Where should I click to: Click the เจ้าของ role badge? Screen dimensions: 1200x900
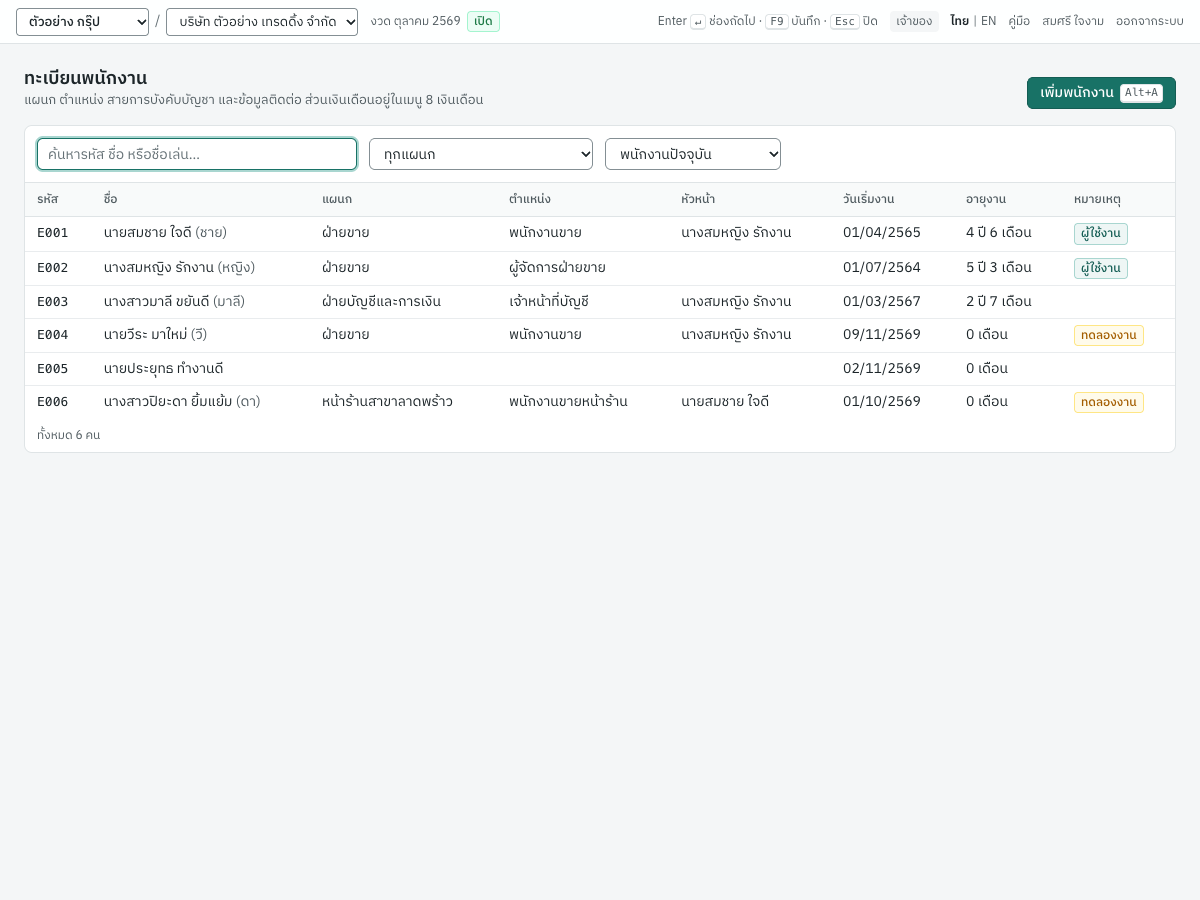click(x=914, y=21)
